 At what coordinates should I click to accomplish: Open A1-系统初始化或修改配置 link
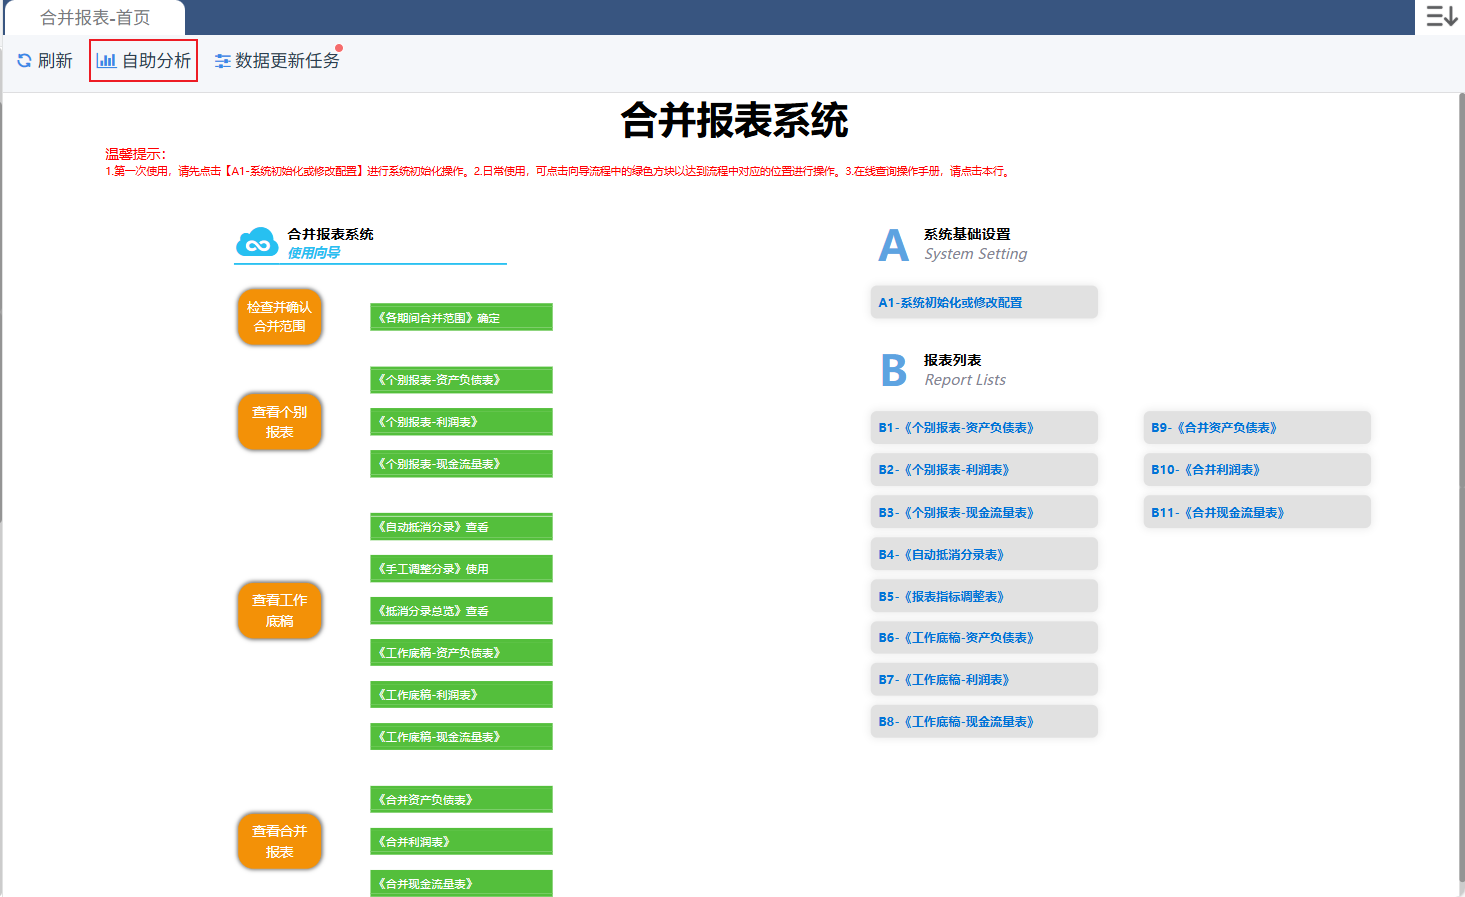(x=983, y=302)
